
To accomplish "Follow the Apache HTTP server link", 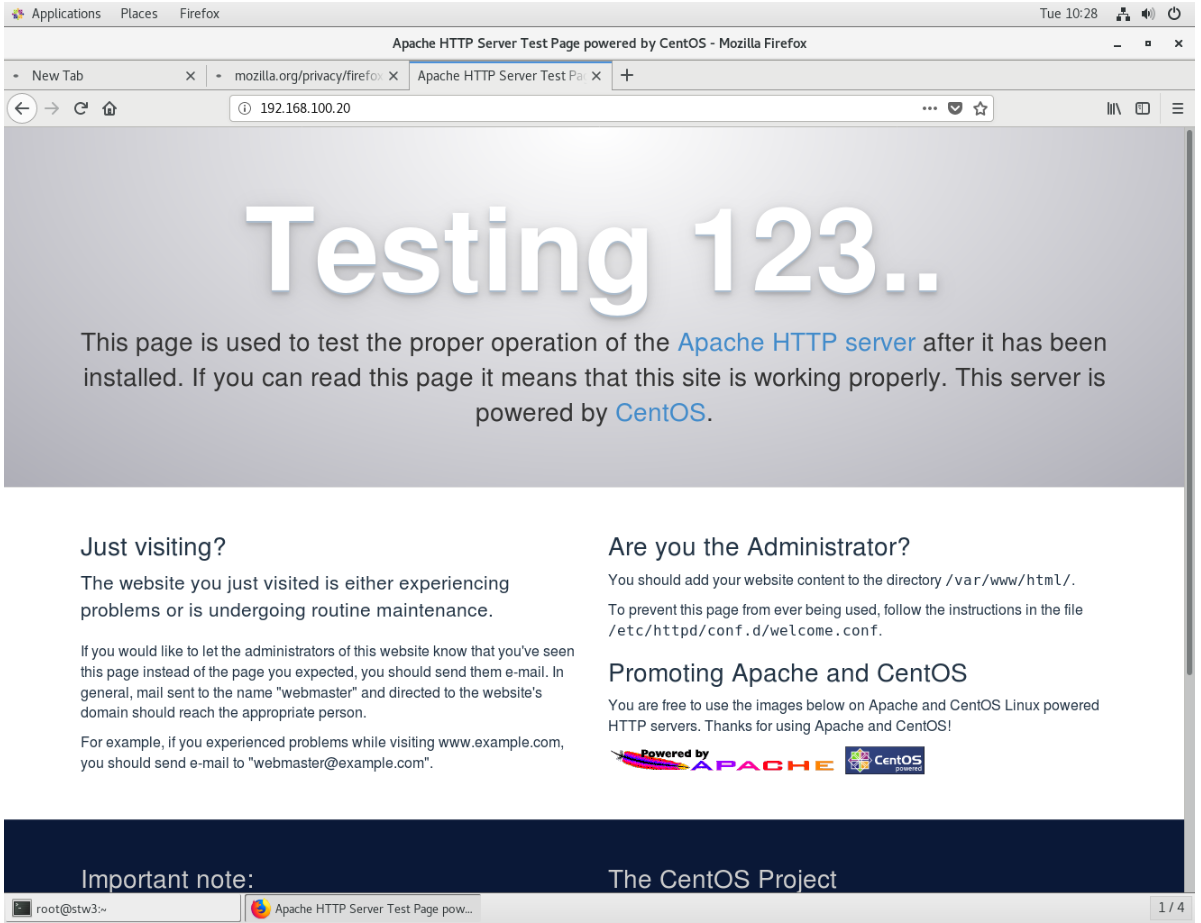I will (796, 343).
